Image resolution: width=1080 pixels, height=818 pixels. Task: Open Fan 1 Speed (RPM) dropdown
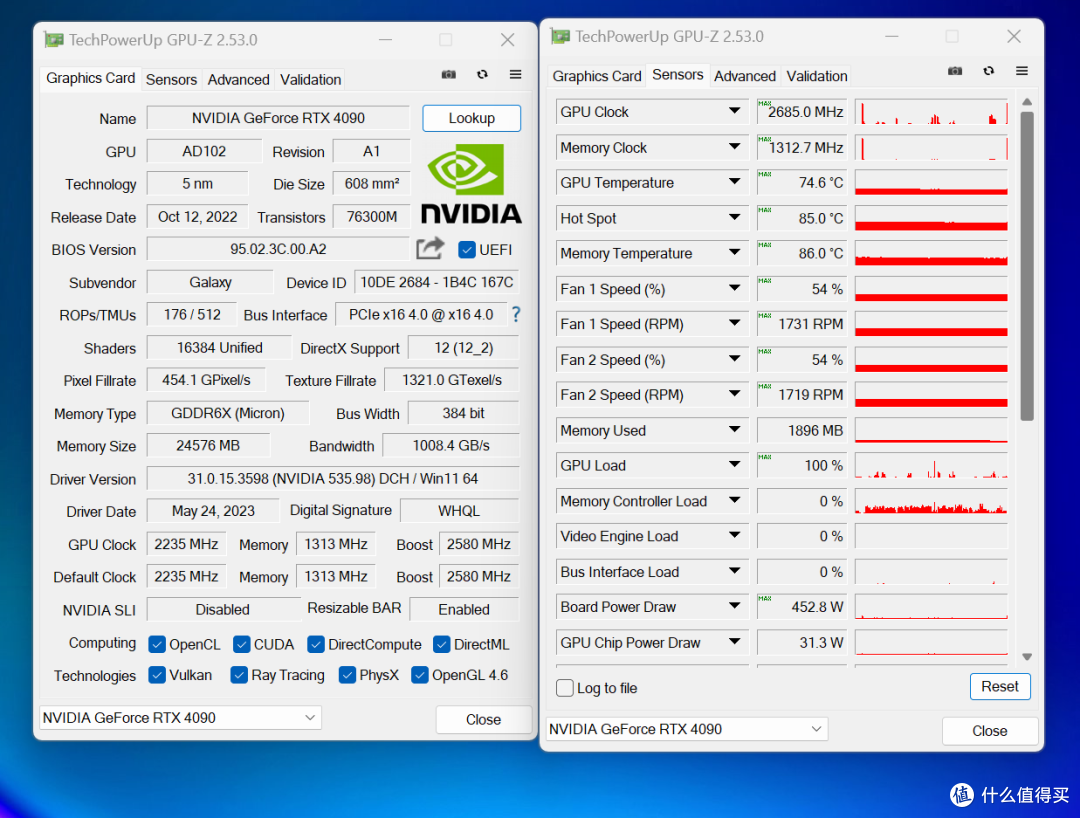(x=734, y=324)
